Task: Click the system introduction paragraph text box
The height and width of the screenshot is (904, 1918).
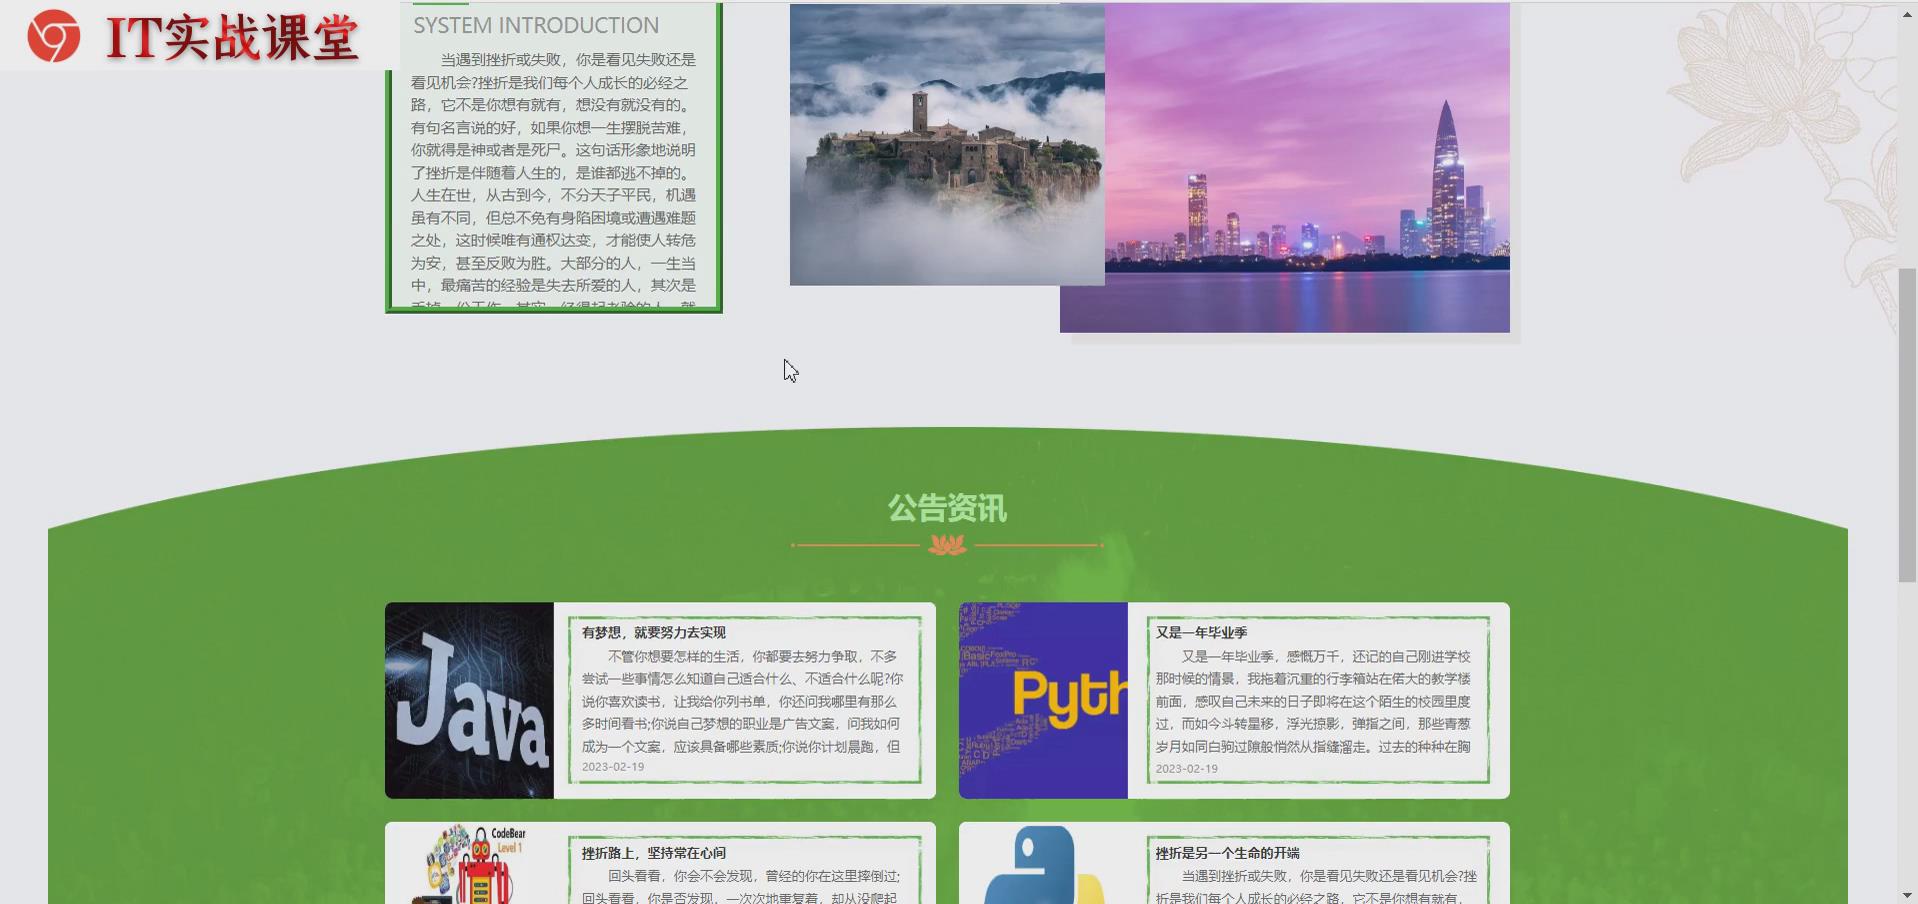Action: (x=553, y=178)
